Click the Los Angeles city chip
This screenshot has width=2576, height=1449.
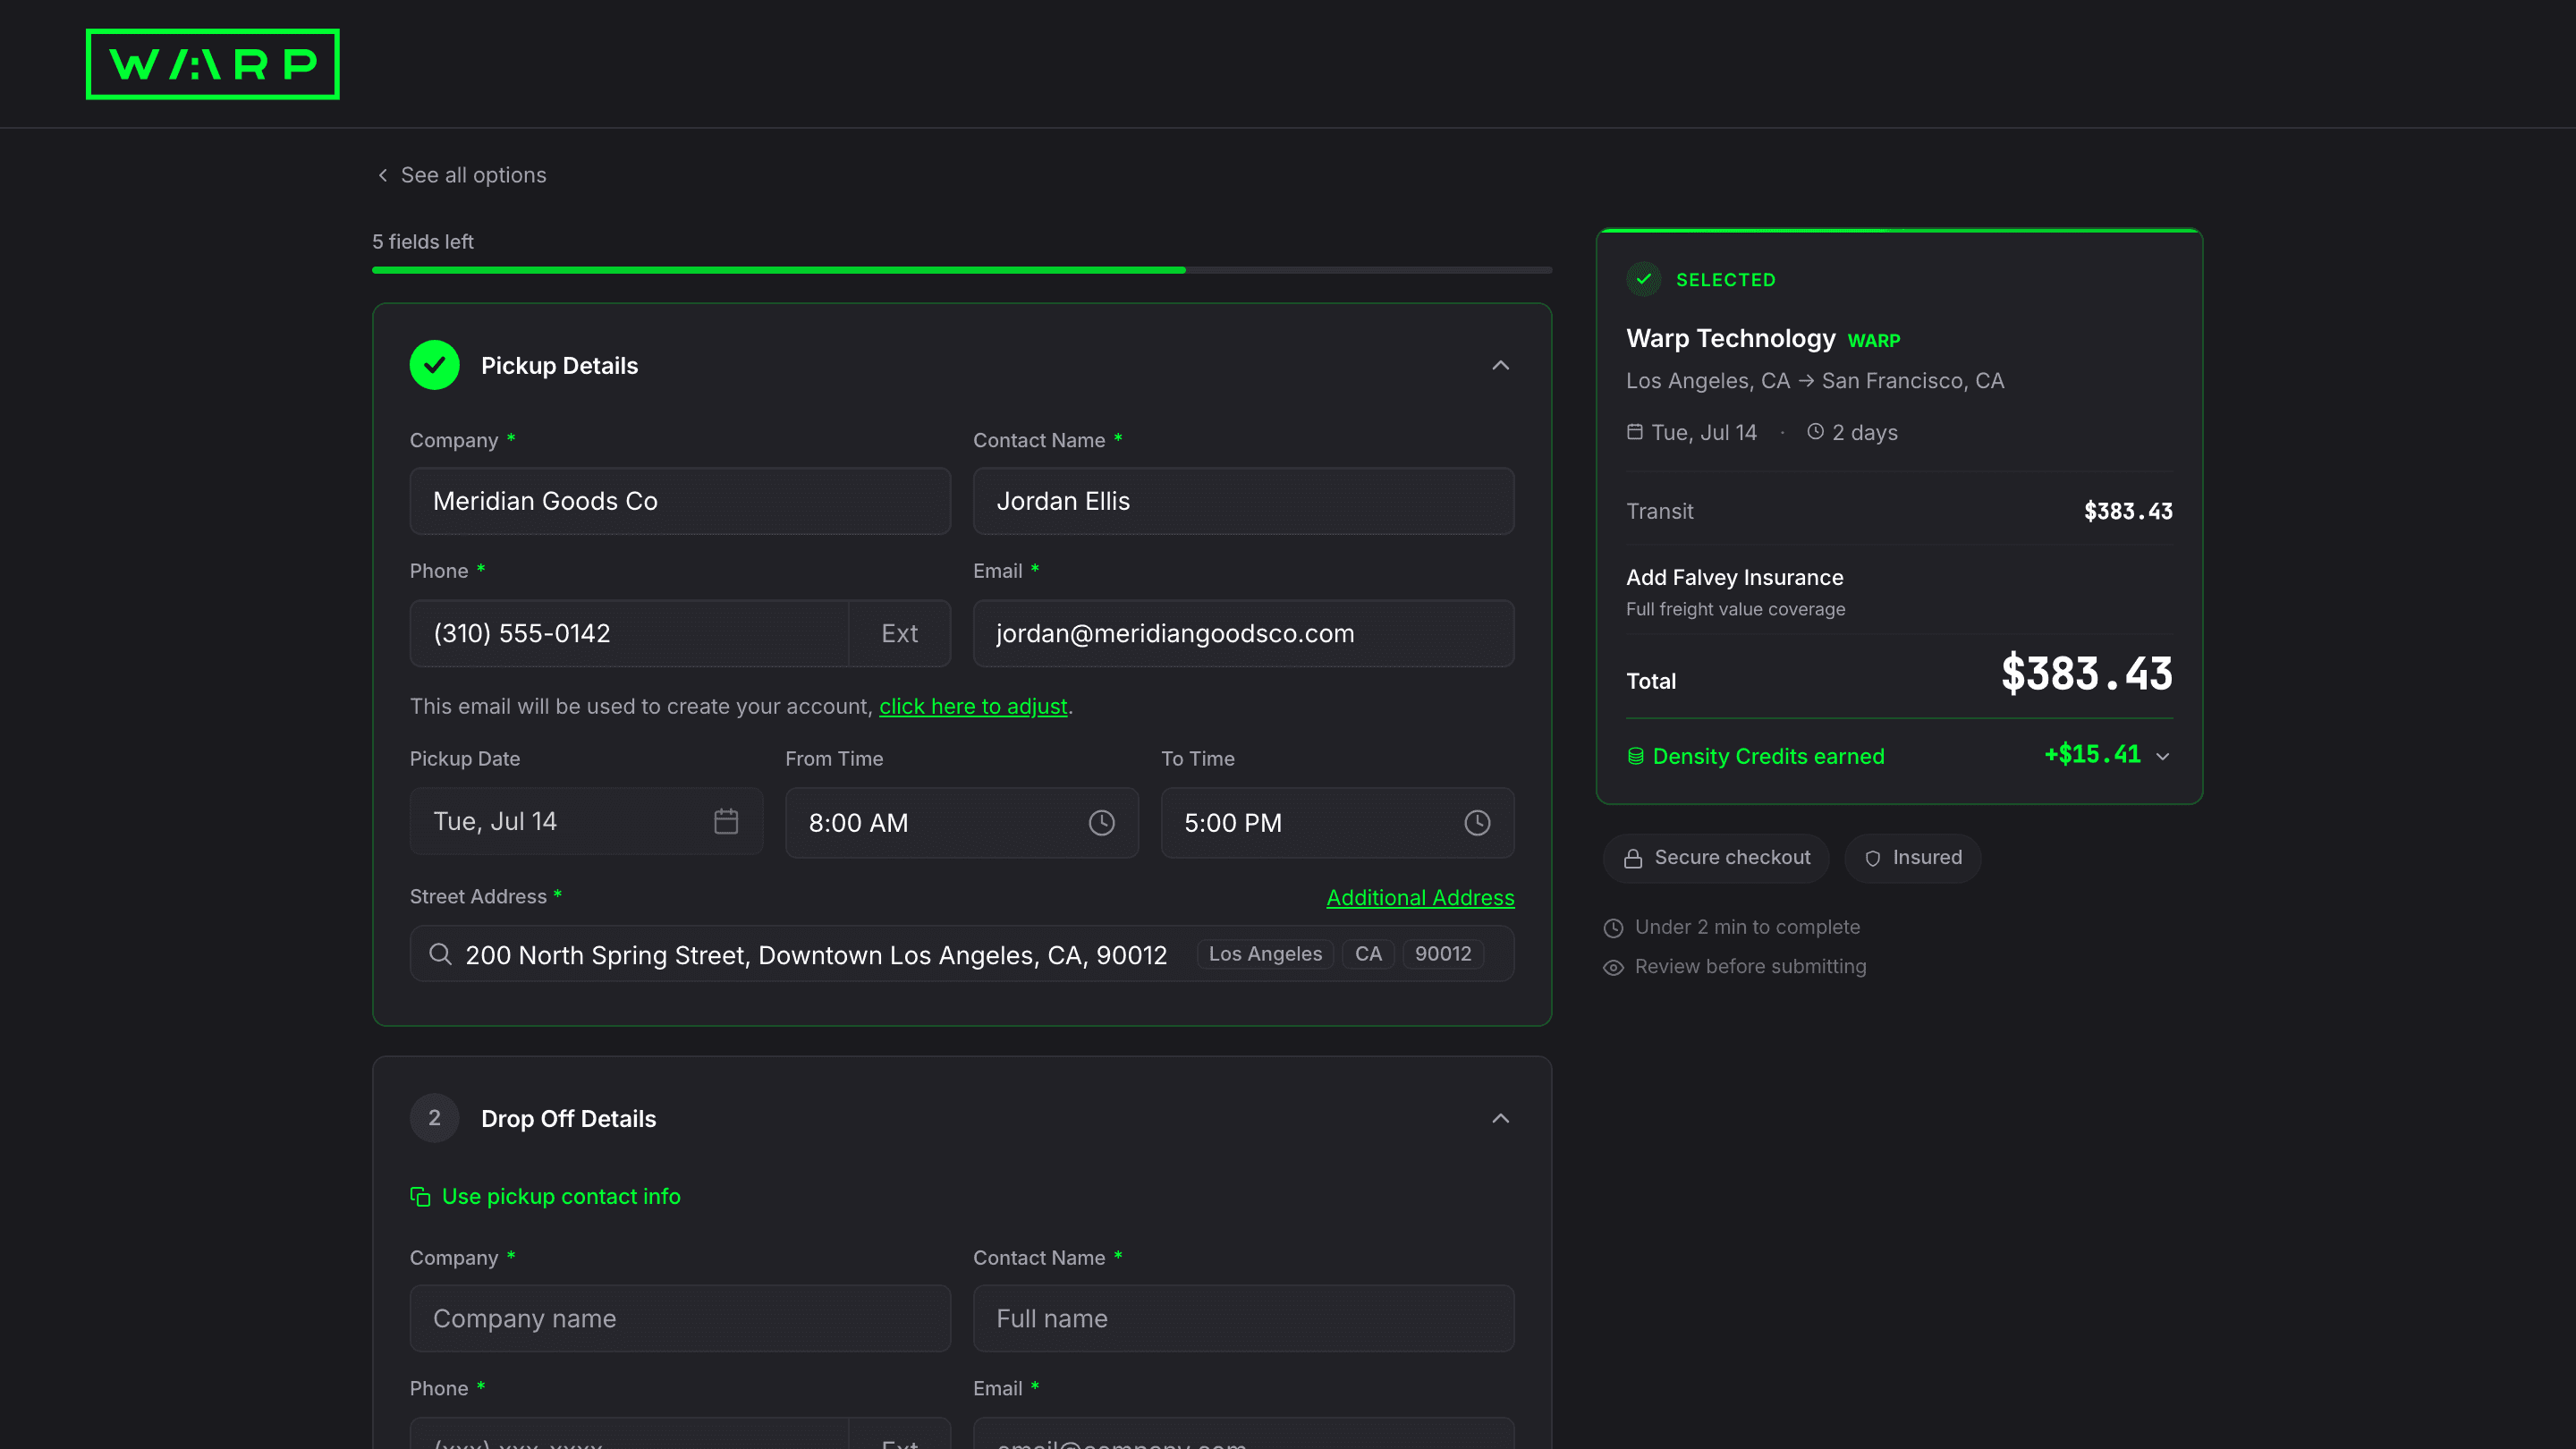point(1265,954)
